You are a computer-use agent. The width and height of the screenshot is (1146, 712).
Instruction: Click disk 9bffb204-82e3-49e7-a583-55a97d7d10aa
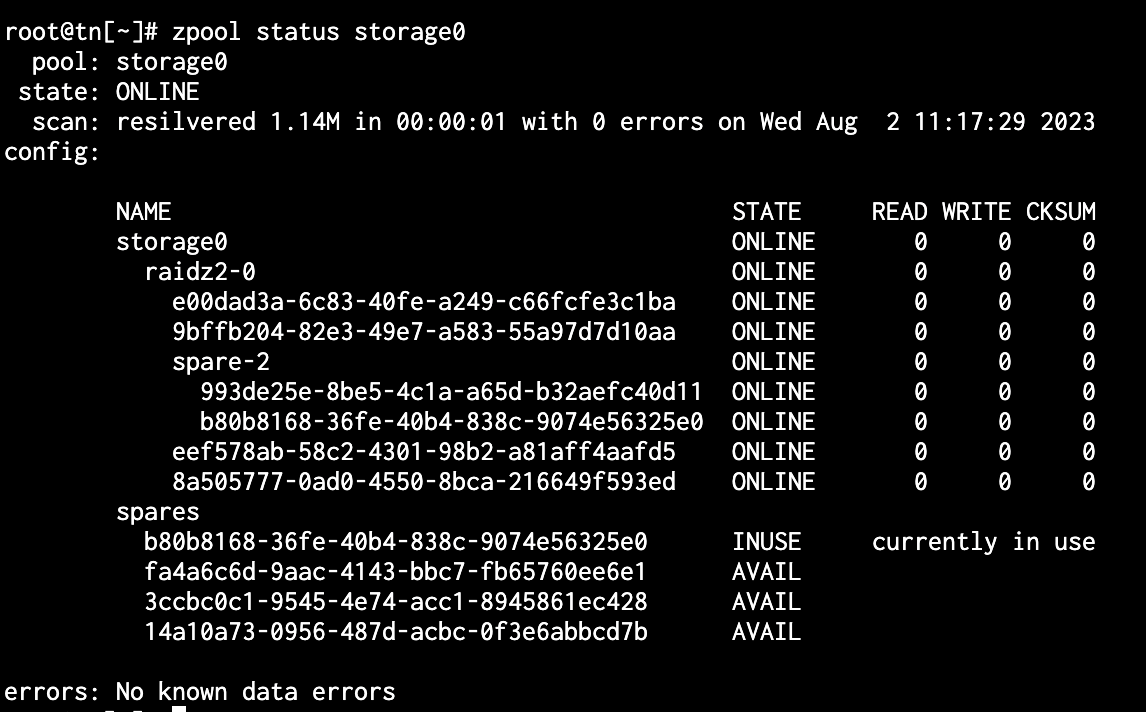tap(424, 332)
